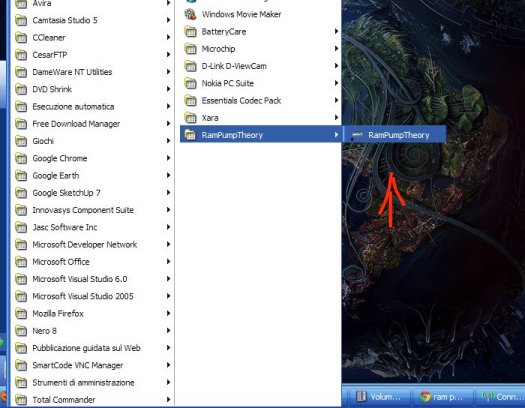This screenshot has height=408, width=525.
Task: Click the Total Commander folder icon
Action: [21, 400]
